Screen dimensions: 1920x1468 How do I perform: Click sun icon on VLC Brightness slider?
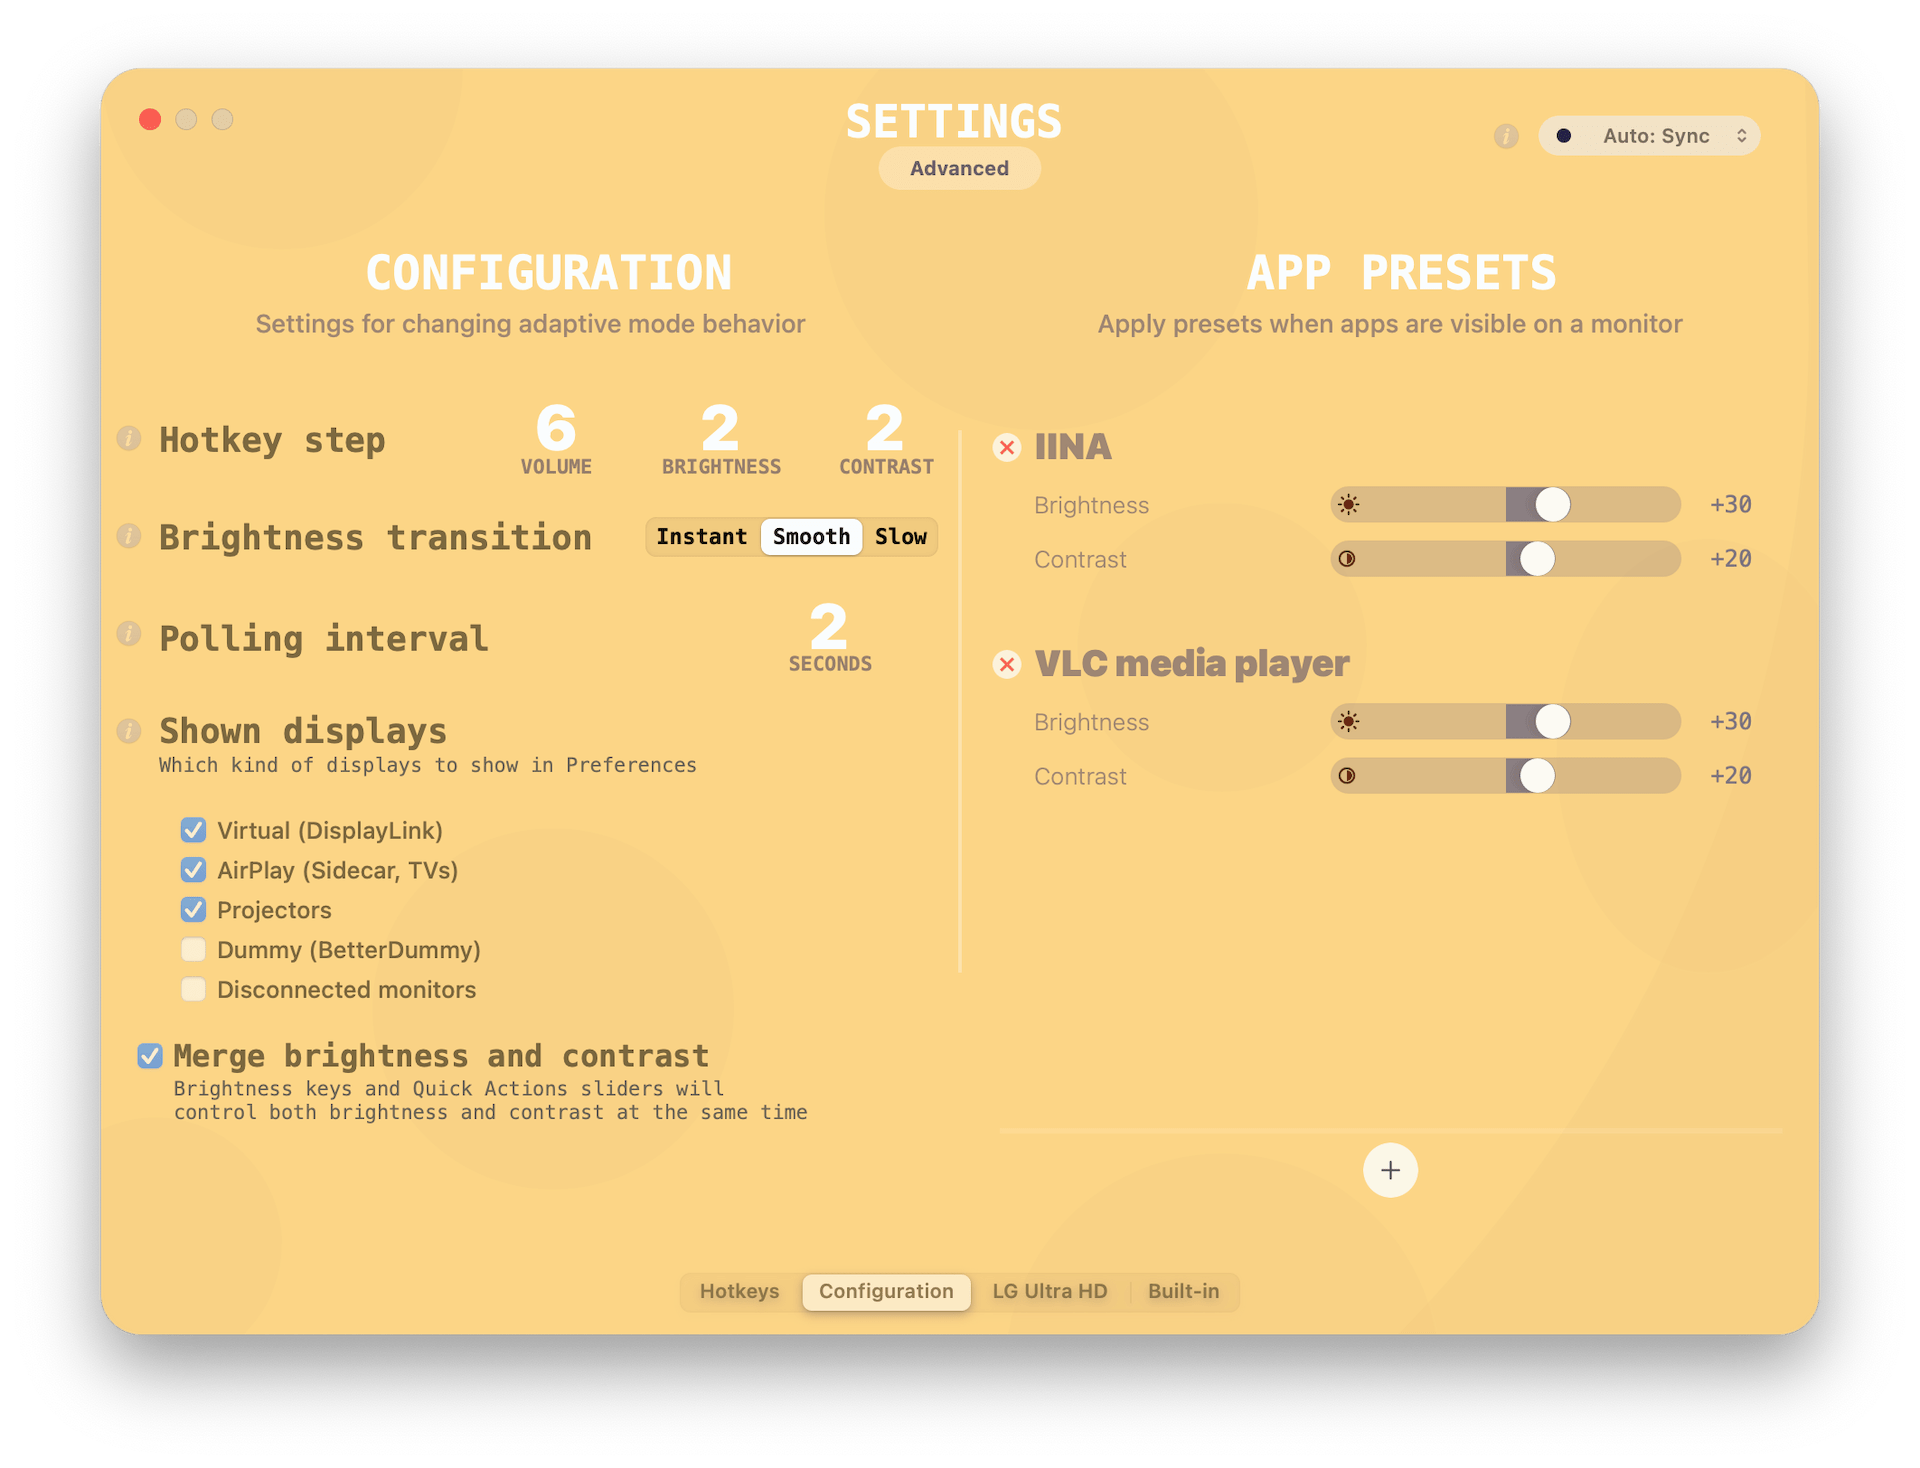tap(1348, 722)
